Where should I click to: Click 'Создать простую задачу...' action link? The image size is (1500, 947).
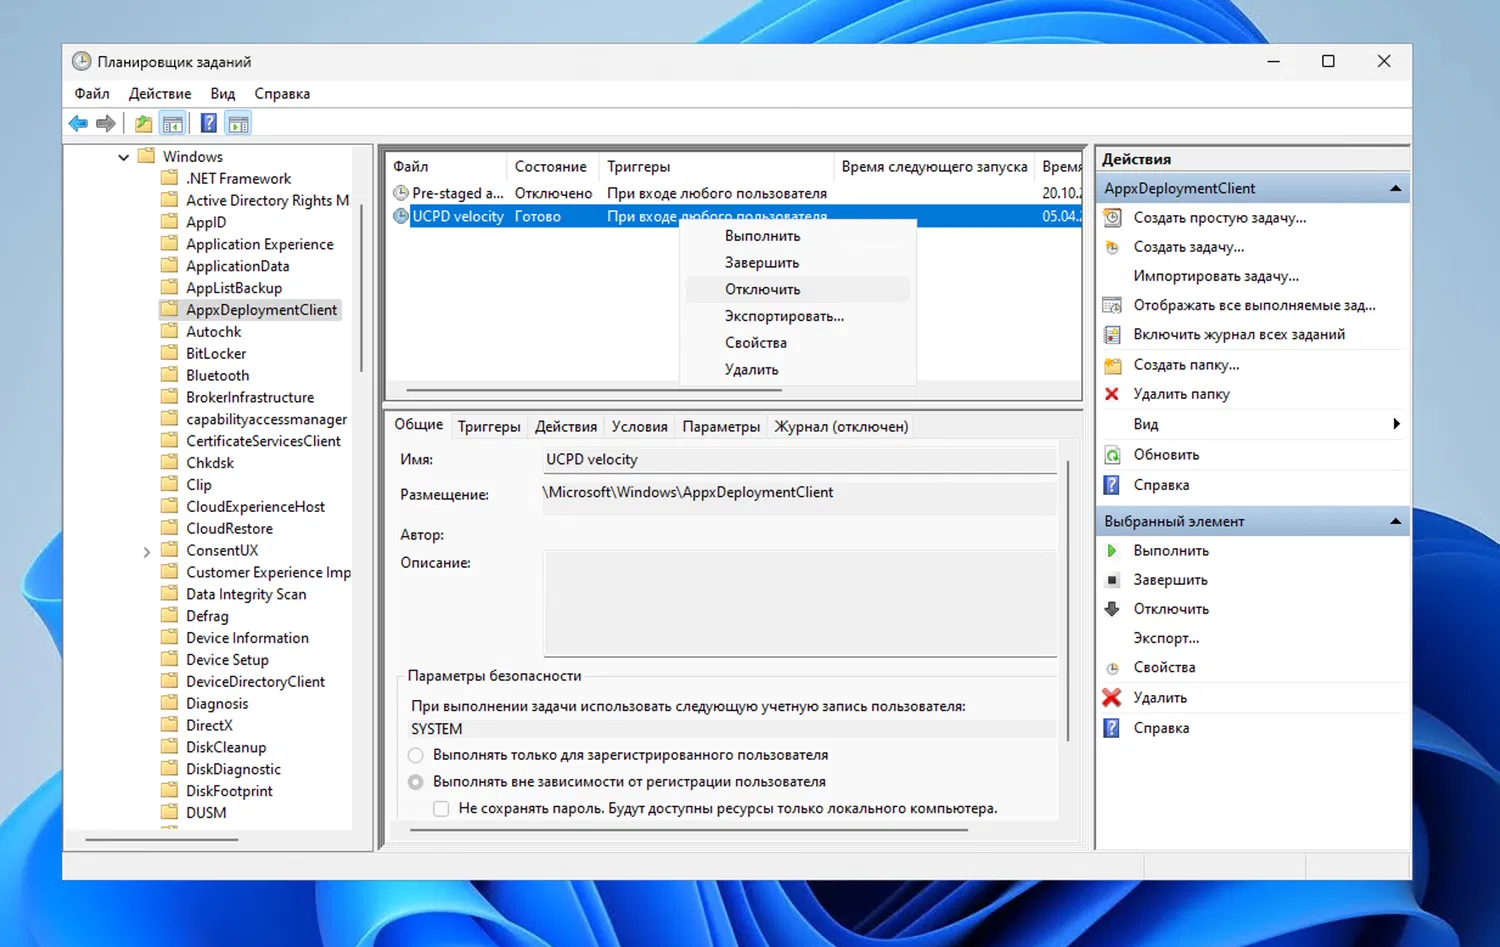pos(1219,218)
